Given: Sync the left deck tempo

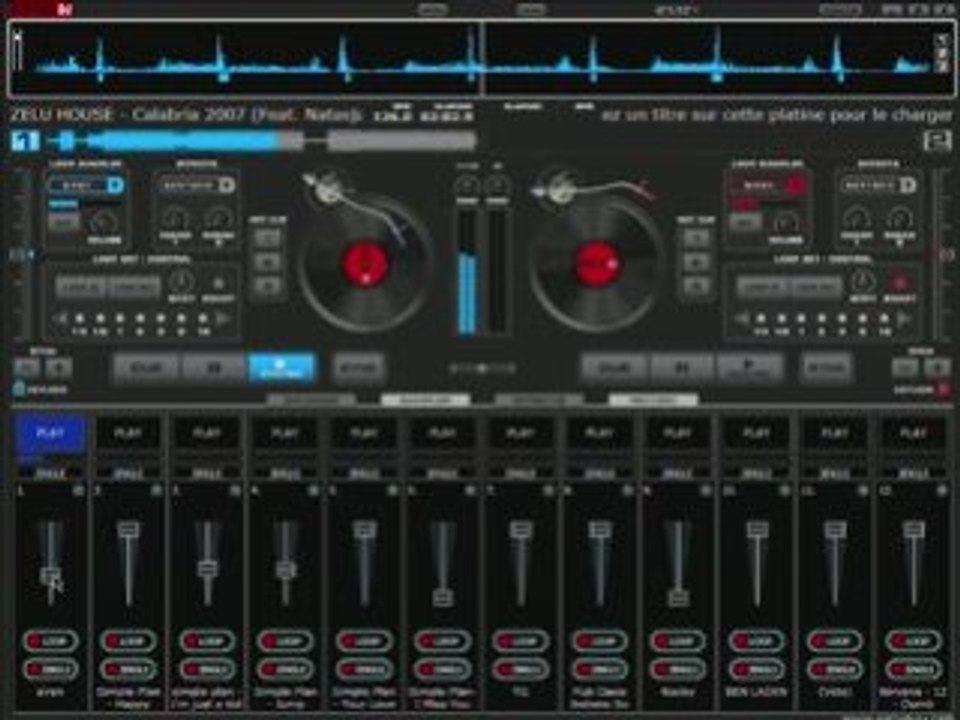Looking at the screenshot, I should tap(358, 368).
